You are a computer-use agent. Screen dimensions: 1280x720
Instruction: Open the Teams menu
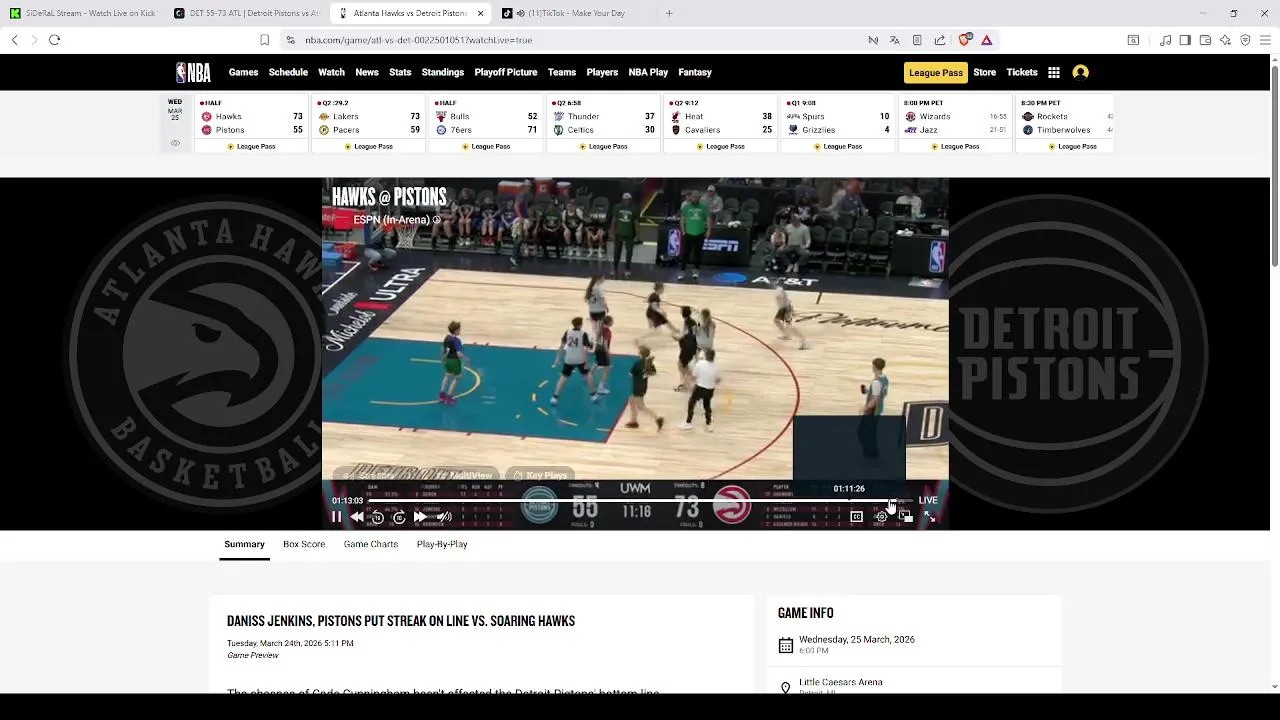562,72
